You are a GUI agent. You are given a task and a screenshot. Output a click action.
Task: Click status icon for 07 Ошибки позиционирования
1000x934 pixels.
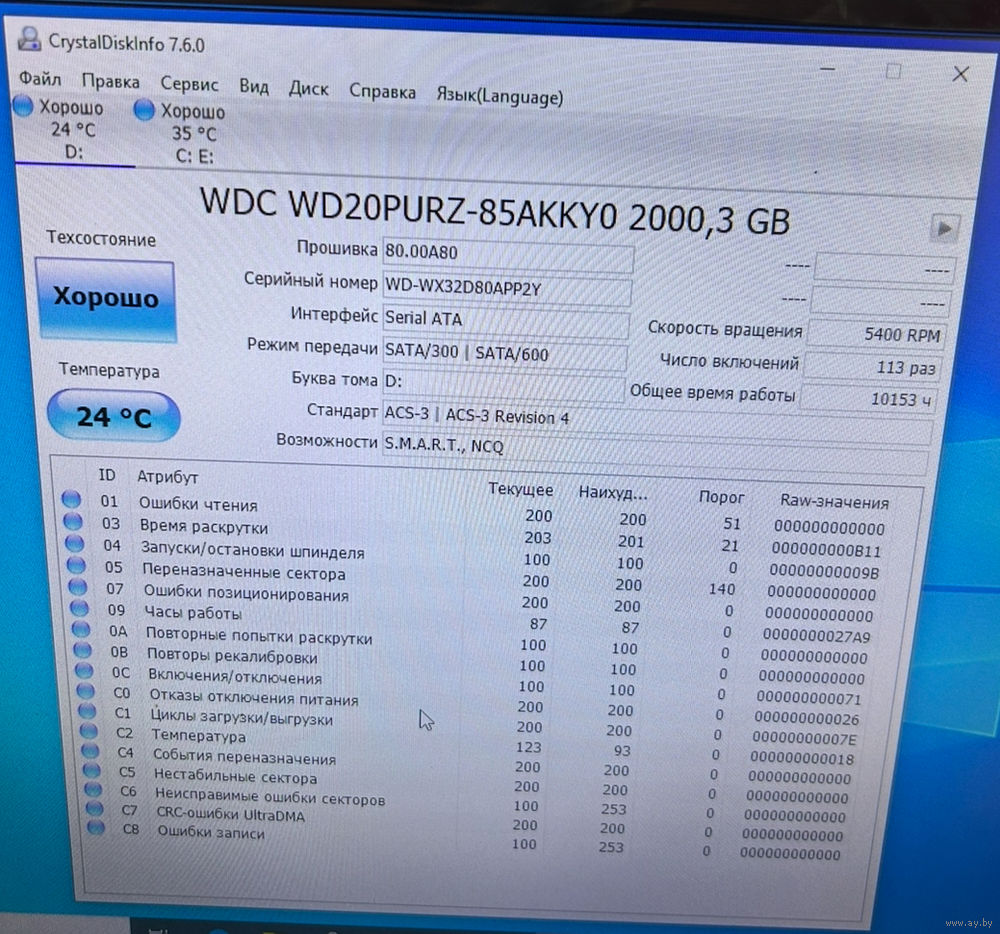point(78,587)
